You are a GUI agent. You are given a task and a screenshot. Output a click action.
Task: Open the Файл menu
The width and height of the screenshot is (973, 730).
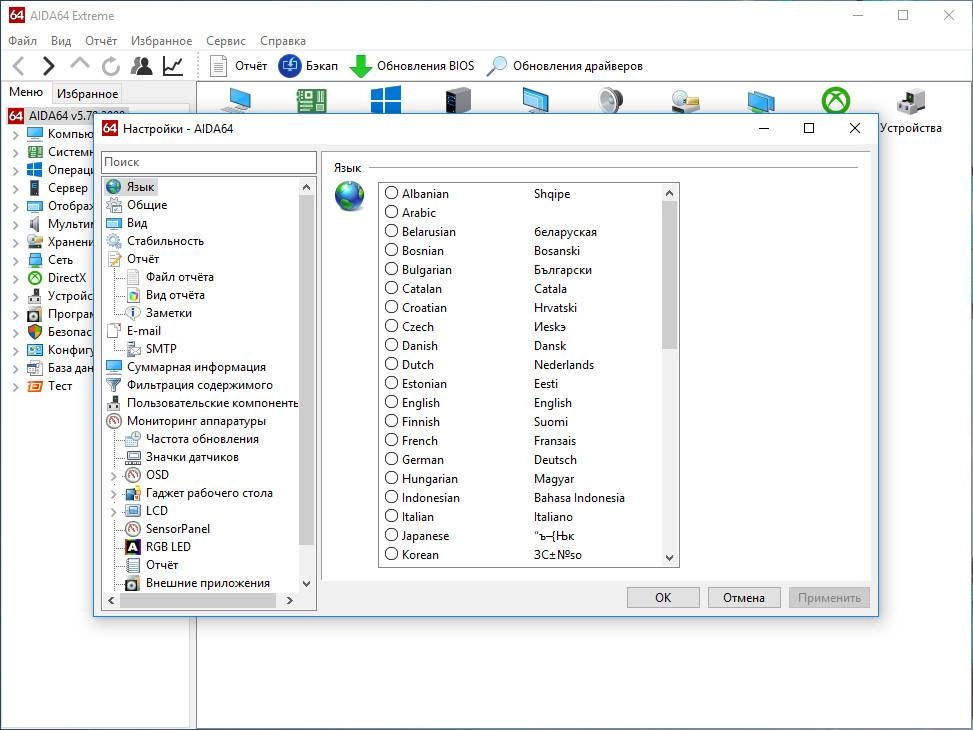[22, 41]
